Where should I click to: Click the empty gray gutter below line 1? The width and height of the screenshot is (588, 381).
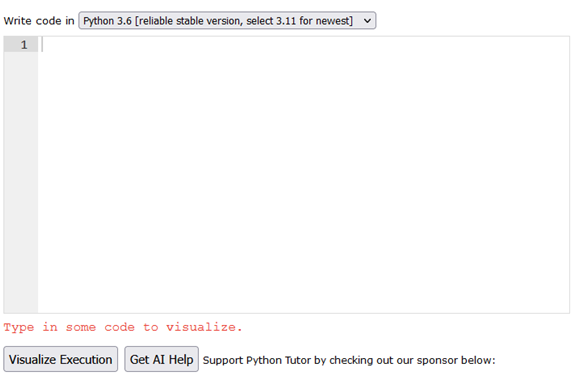coord(21,182)
